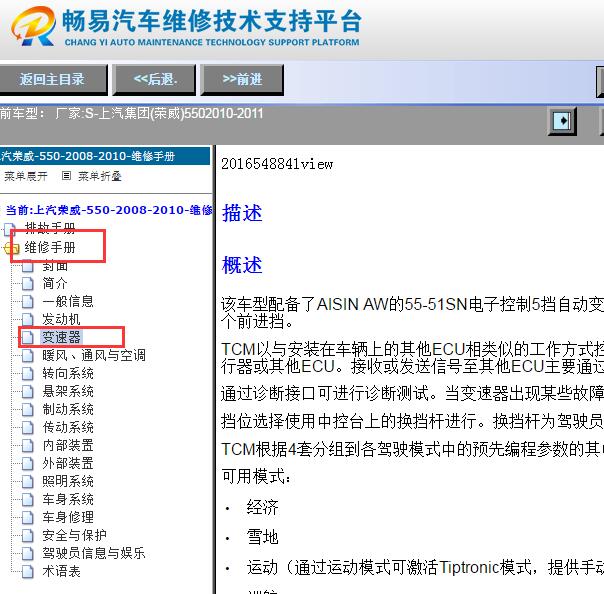Click page icon next to 传动系统

[x=27, y=427]
